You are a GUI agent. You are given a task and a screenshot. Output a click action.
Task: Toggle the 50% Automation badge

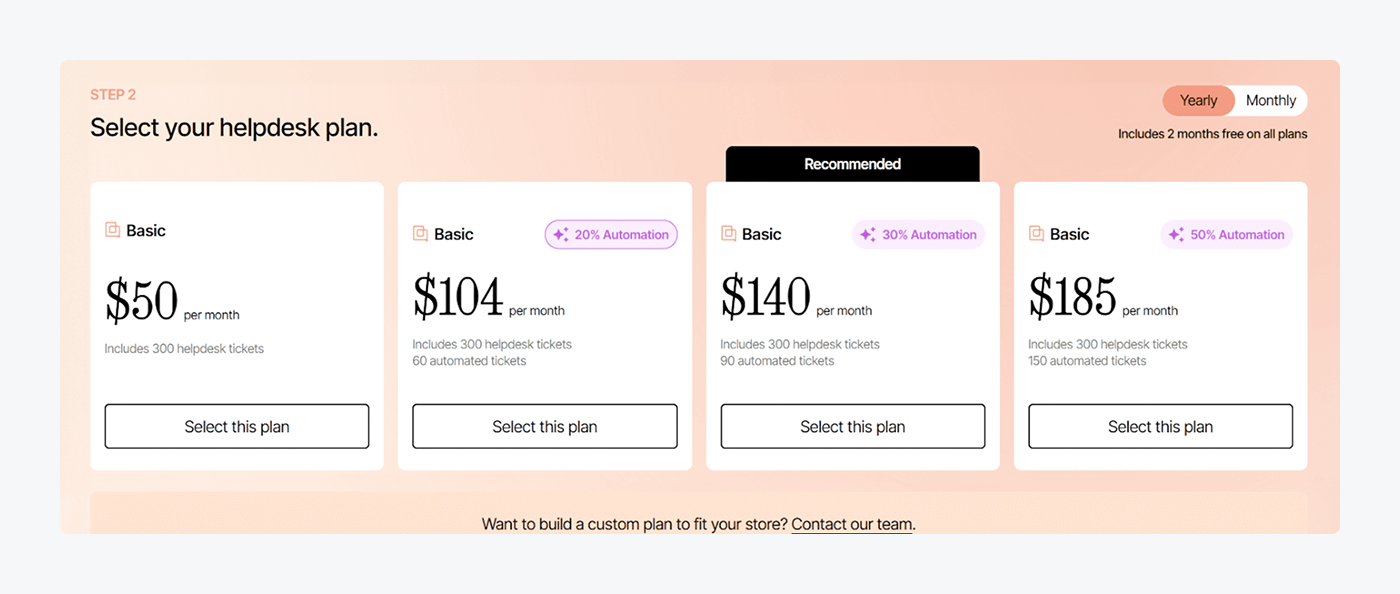coord(1226,234)
